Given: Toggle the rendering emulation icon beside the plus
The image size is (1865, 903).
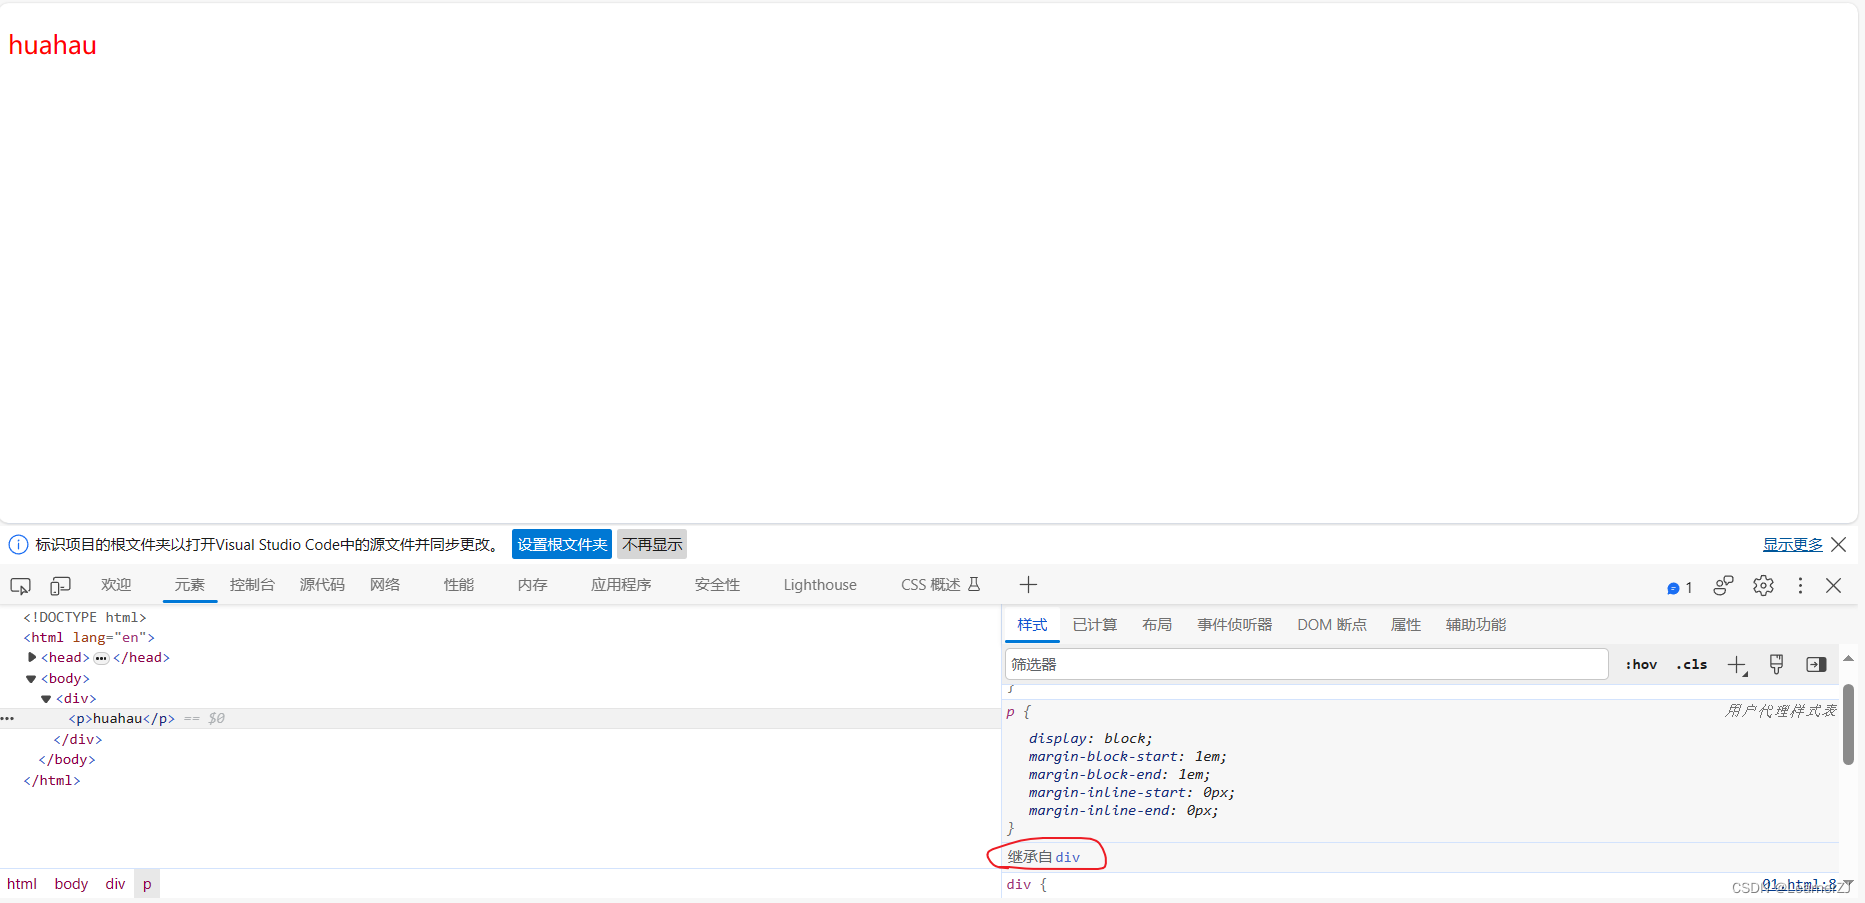Looking at the screenshot, I should (1776, 664).
